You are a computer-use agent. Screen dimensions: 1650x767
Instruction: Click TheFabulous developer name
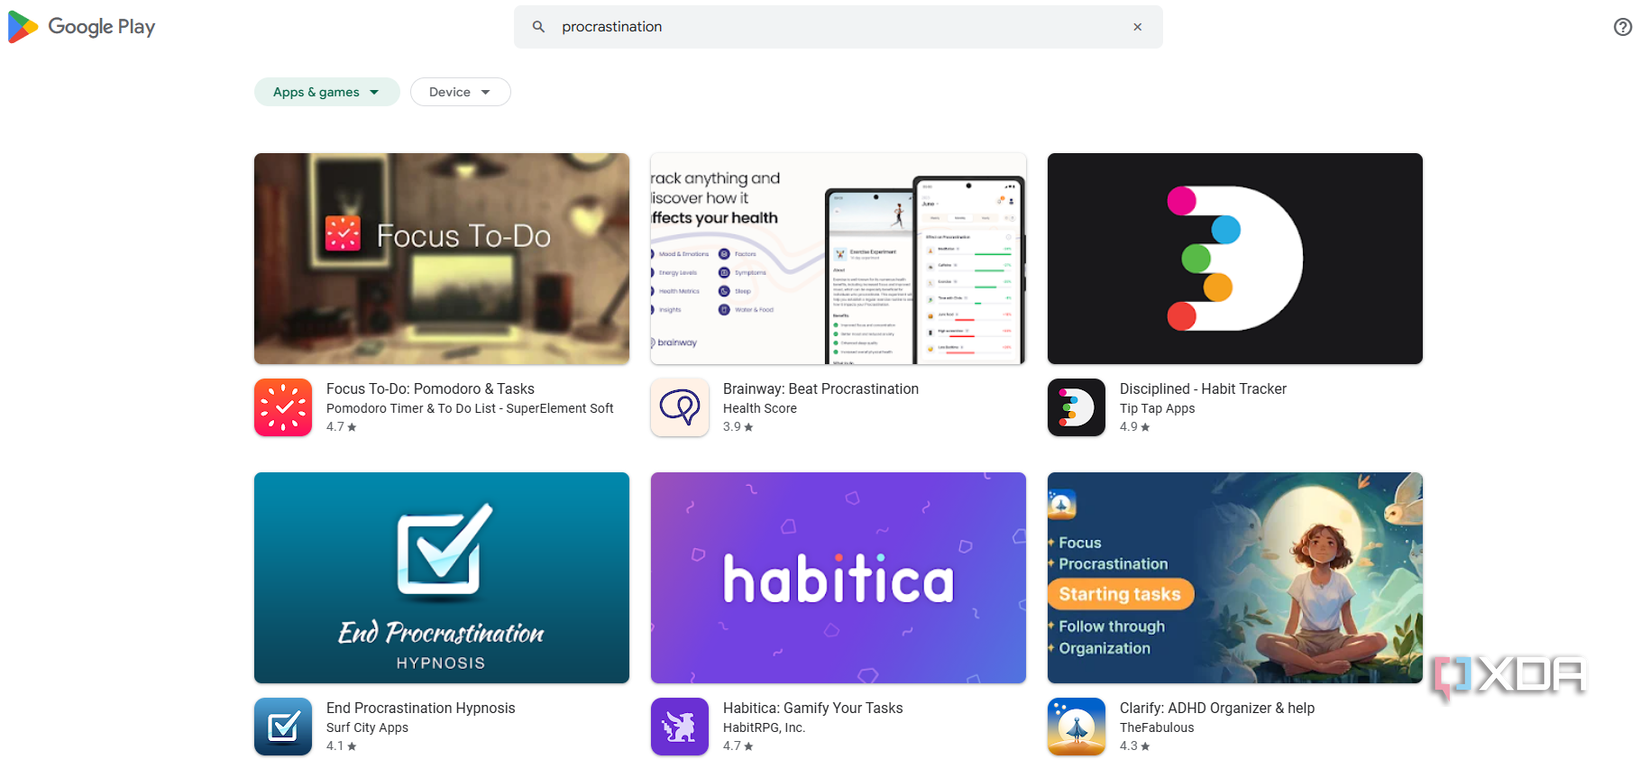point(1157,728)
